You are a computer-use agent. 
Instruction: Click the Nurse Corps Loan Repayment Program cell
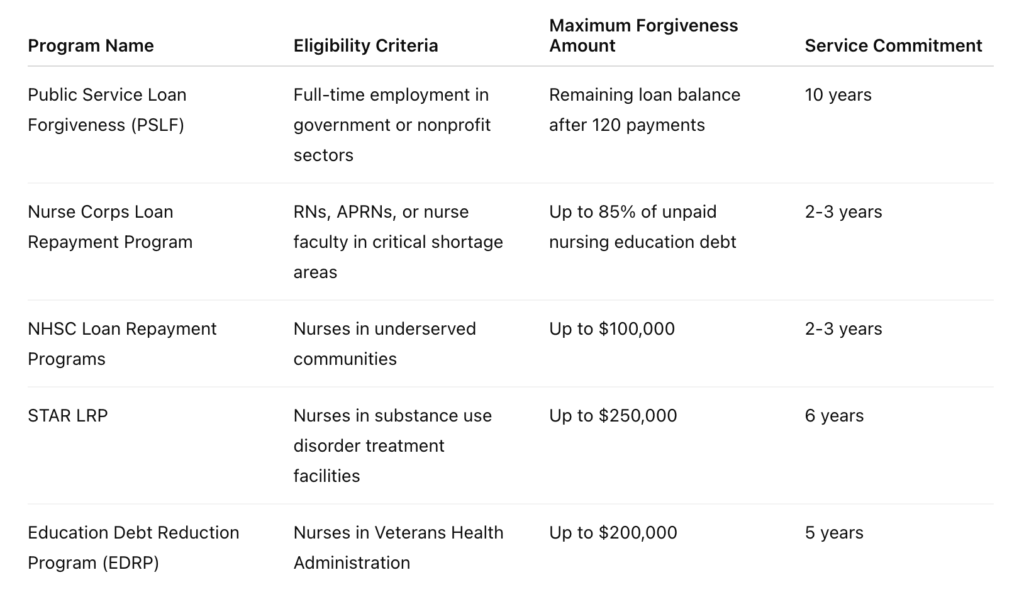110,227
